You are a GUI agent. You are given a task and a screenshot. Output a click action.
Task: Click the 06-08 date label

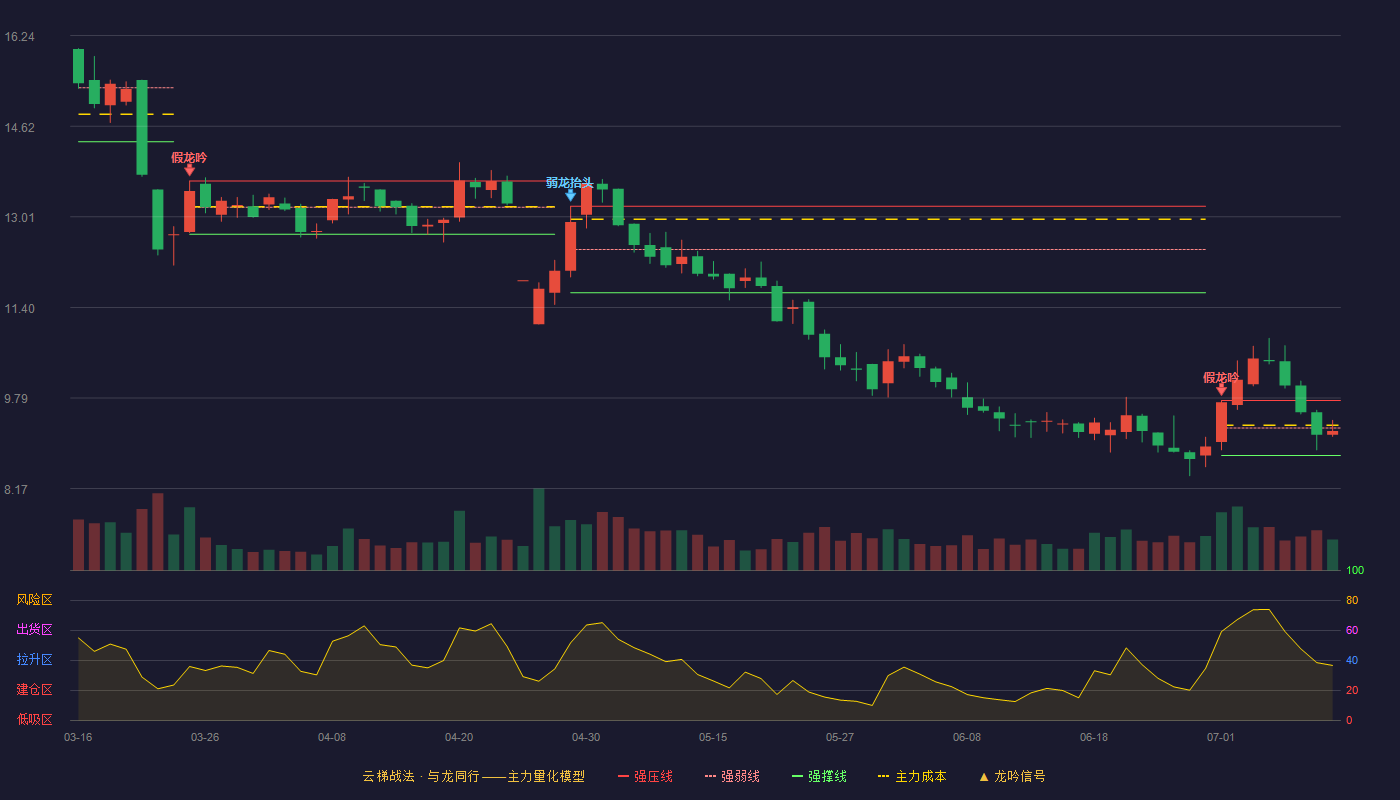(967, 737)
